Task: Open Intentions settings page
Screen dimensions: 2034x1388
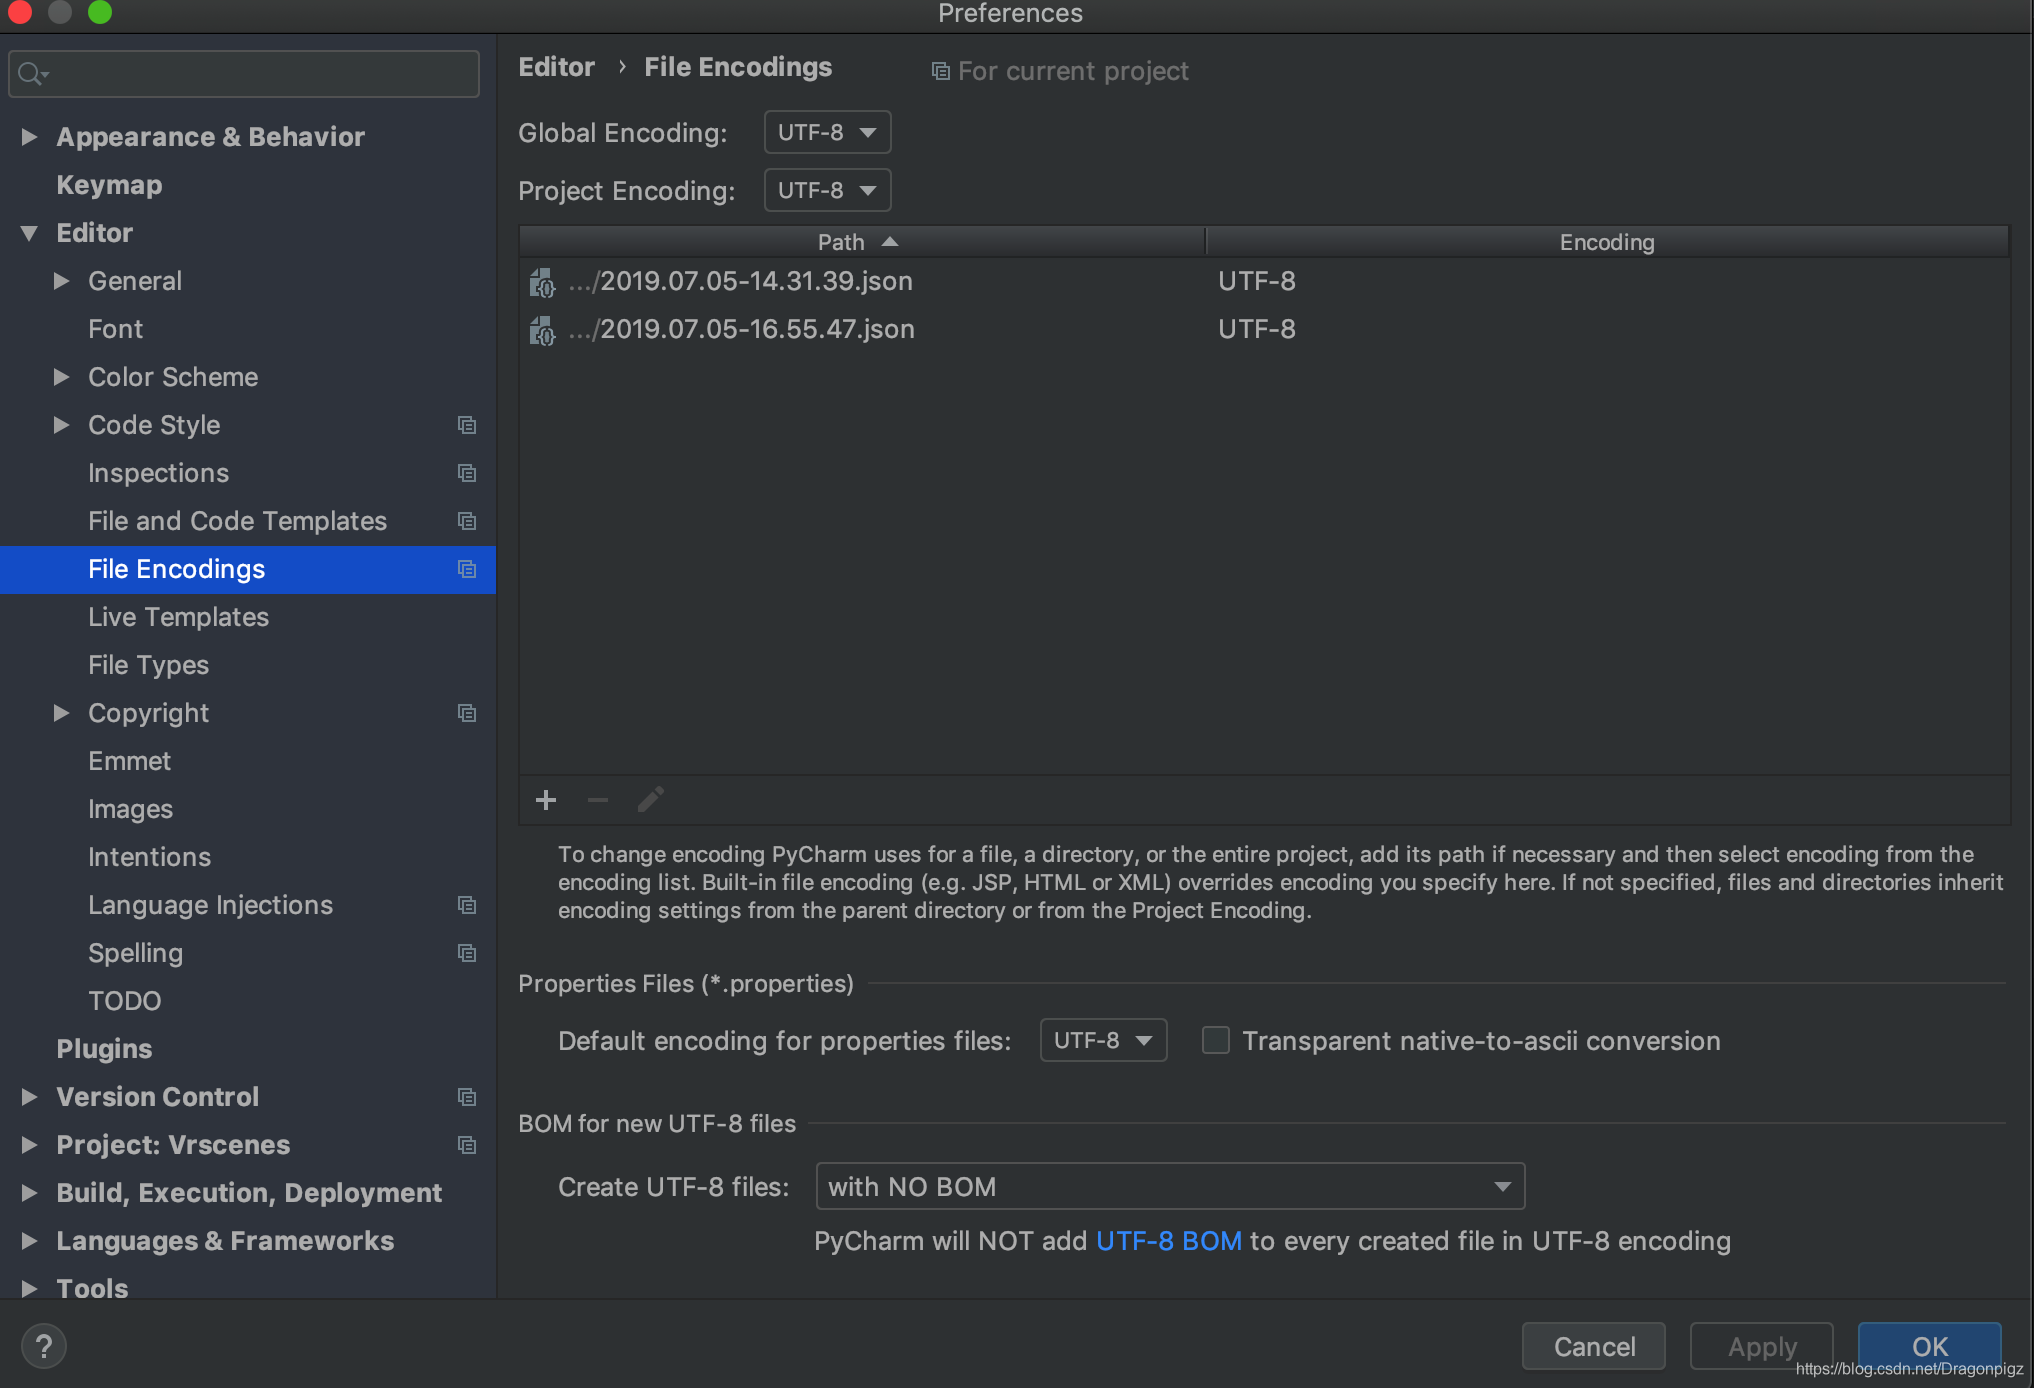Action: [149, 857]
